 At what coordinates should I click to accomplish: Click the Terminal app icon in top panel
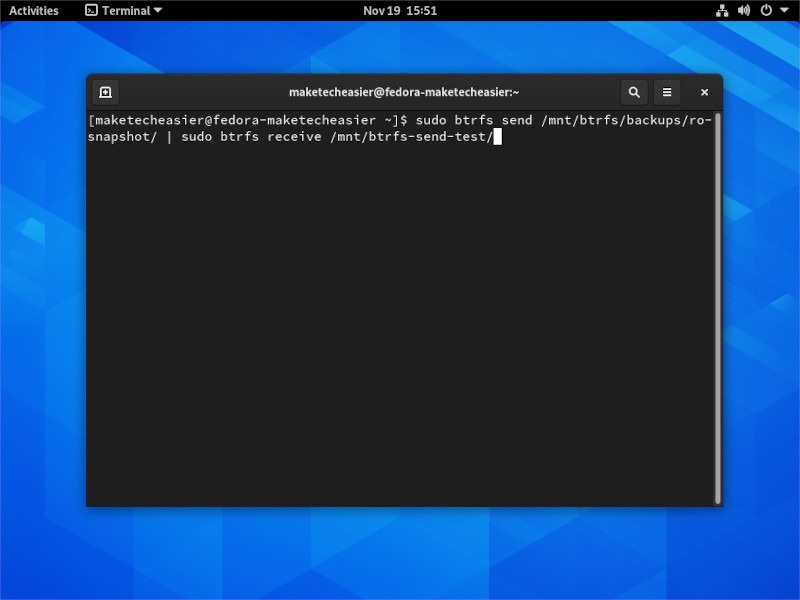pos(91,10)
